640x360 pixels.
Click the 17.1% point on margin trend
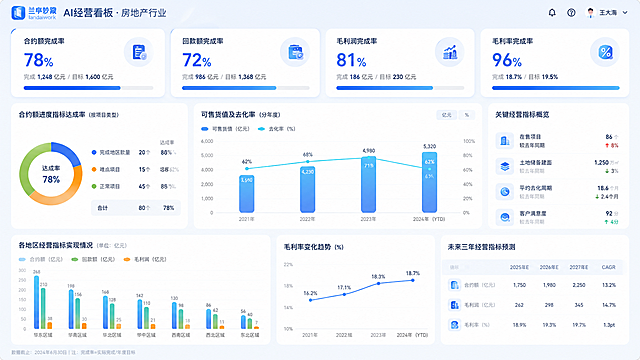(x=344, y=294)
